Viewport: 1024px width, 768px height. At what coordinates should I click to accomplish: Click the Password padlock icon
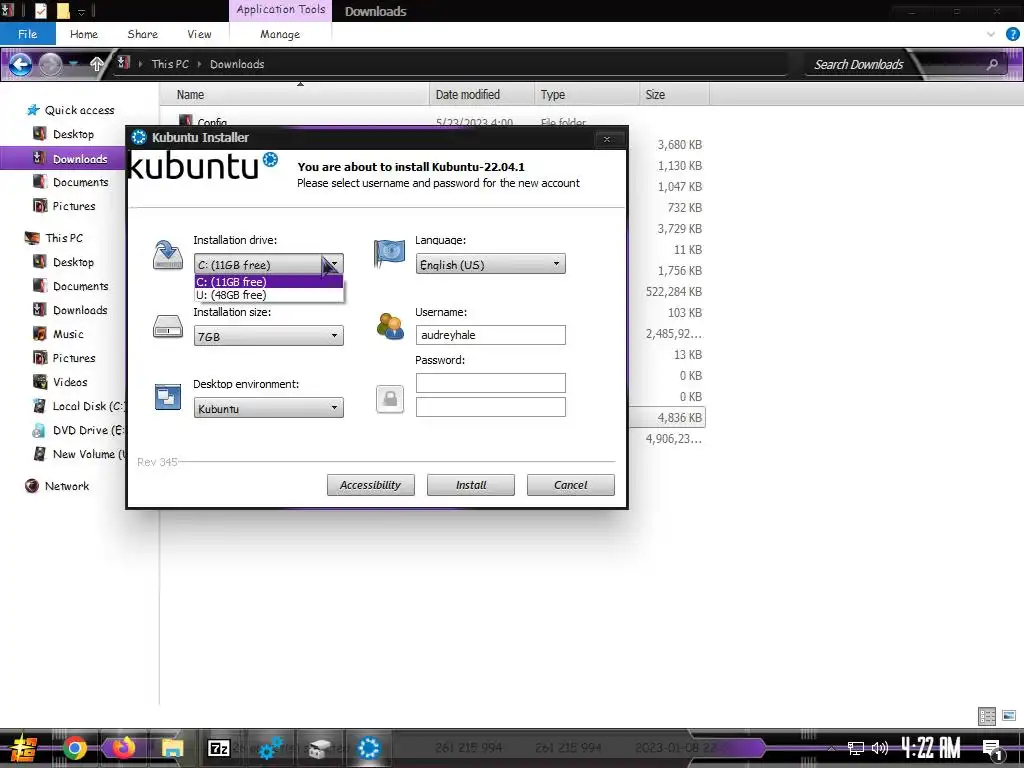click(390, 399)
